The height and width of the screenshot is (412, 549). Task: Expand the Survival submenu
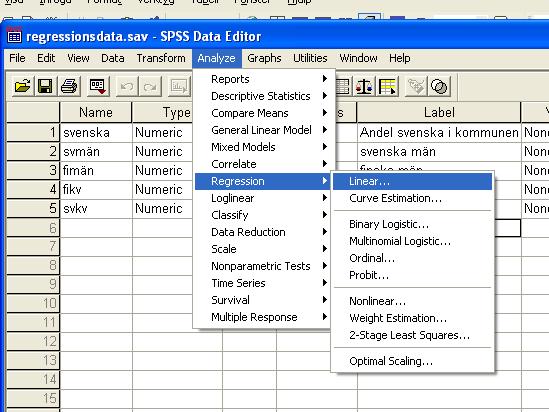262,300
